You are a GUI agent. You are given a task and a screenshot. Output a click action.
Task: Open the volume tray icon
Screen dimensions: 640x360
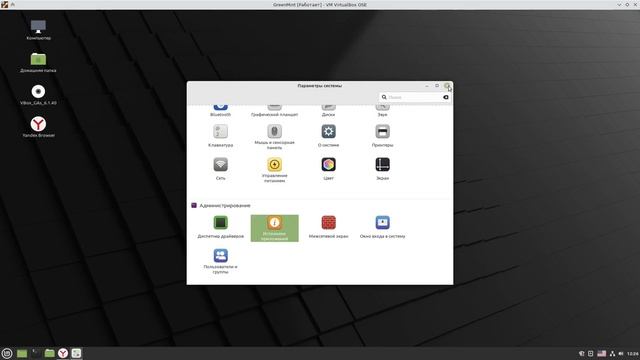(621, 353)
